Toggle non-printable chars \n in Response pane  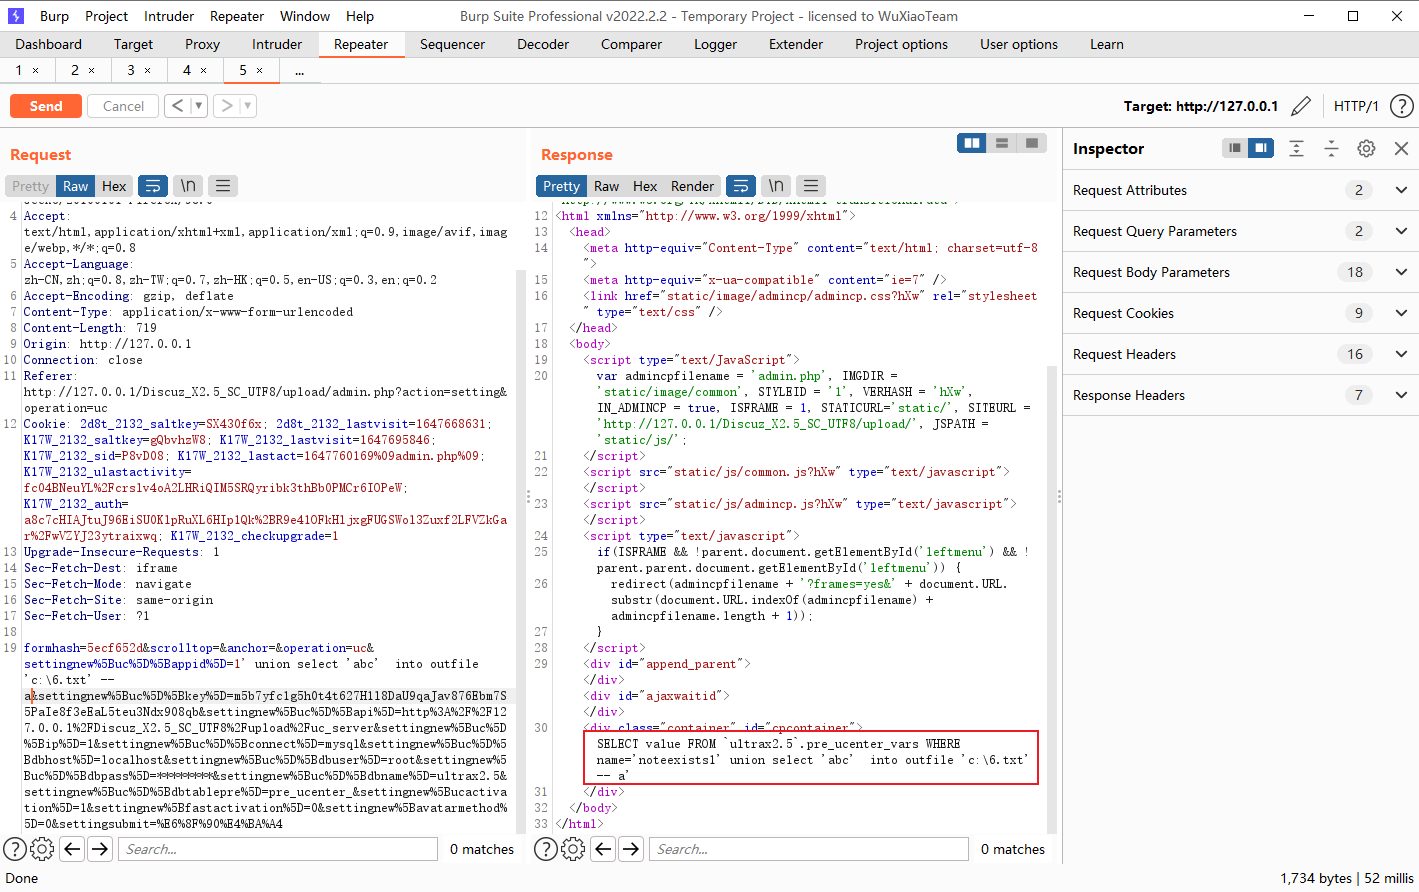(x=776, y=186)
